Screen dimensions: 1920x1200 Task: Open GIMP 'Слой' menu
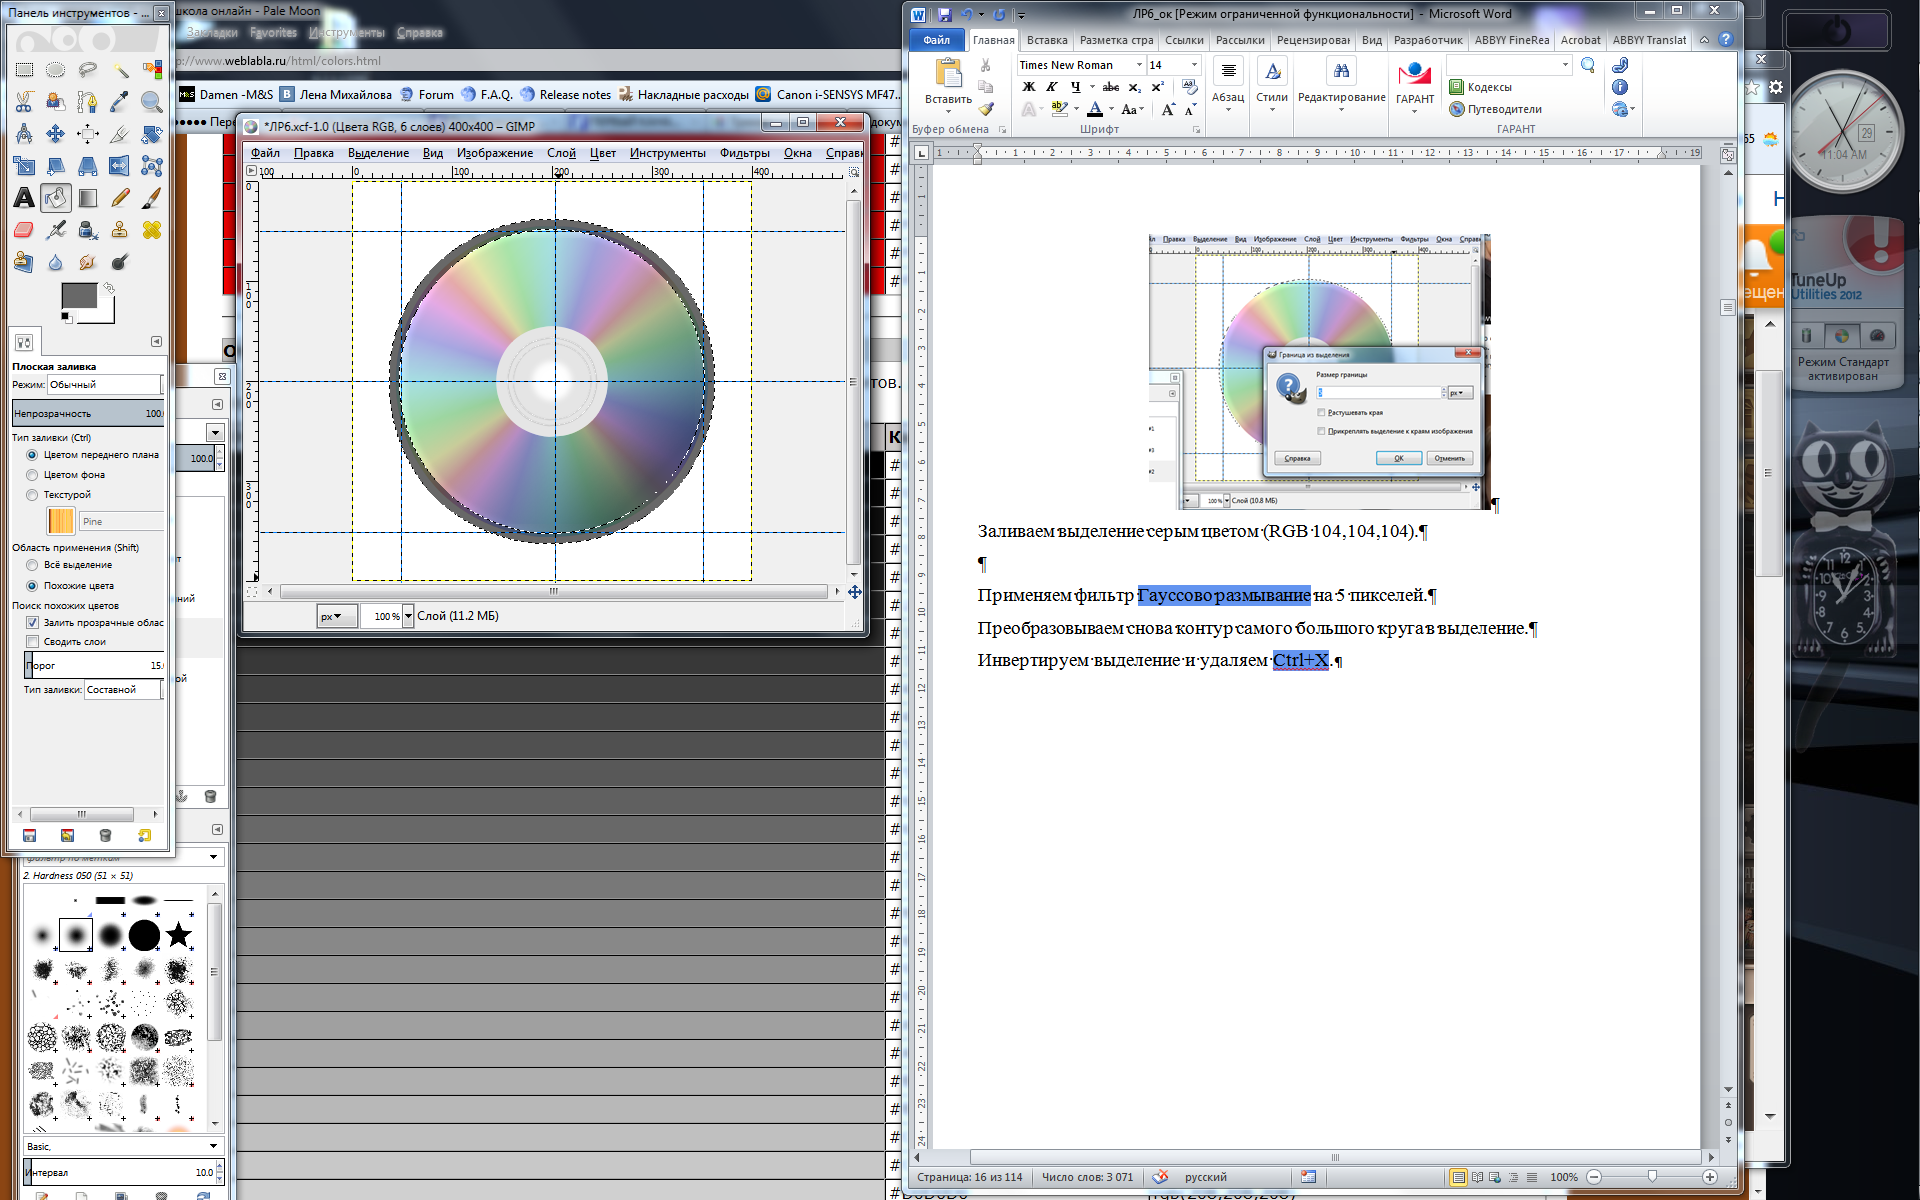pyautogui.click(x=561, y=153)
